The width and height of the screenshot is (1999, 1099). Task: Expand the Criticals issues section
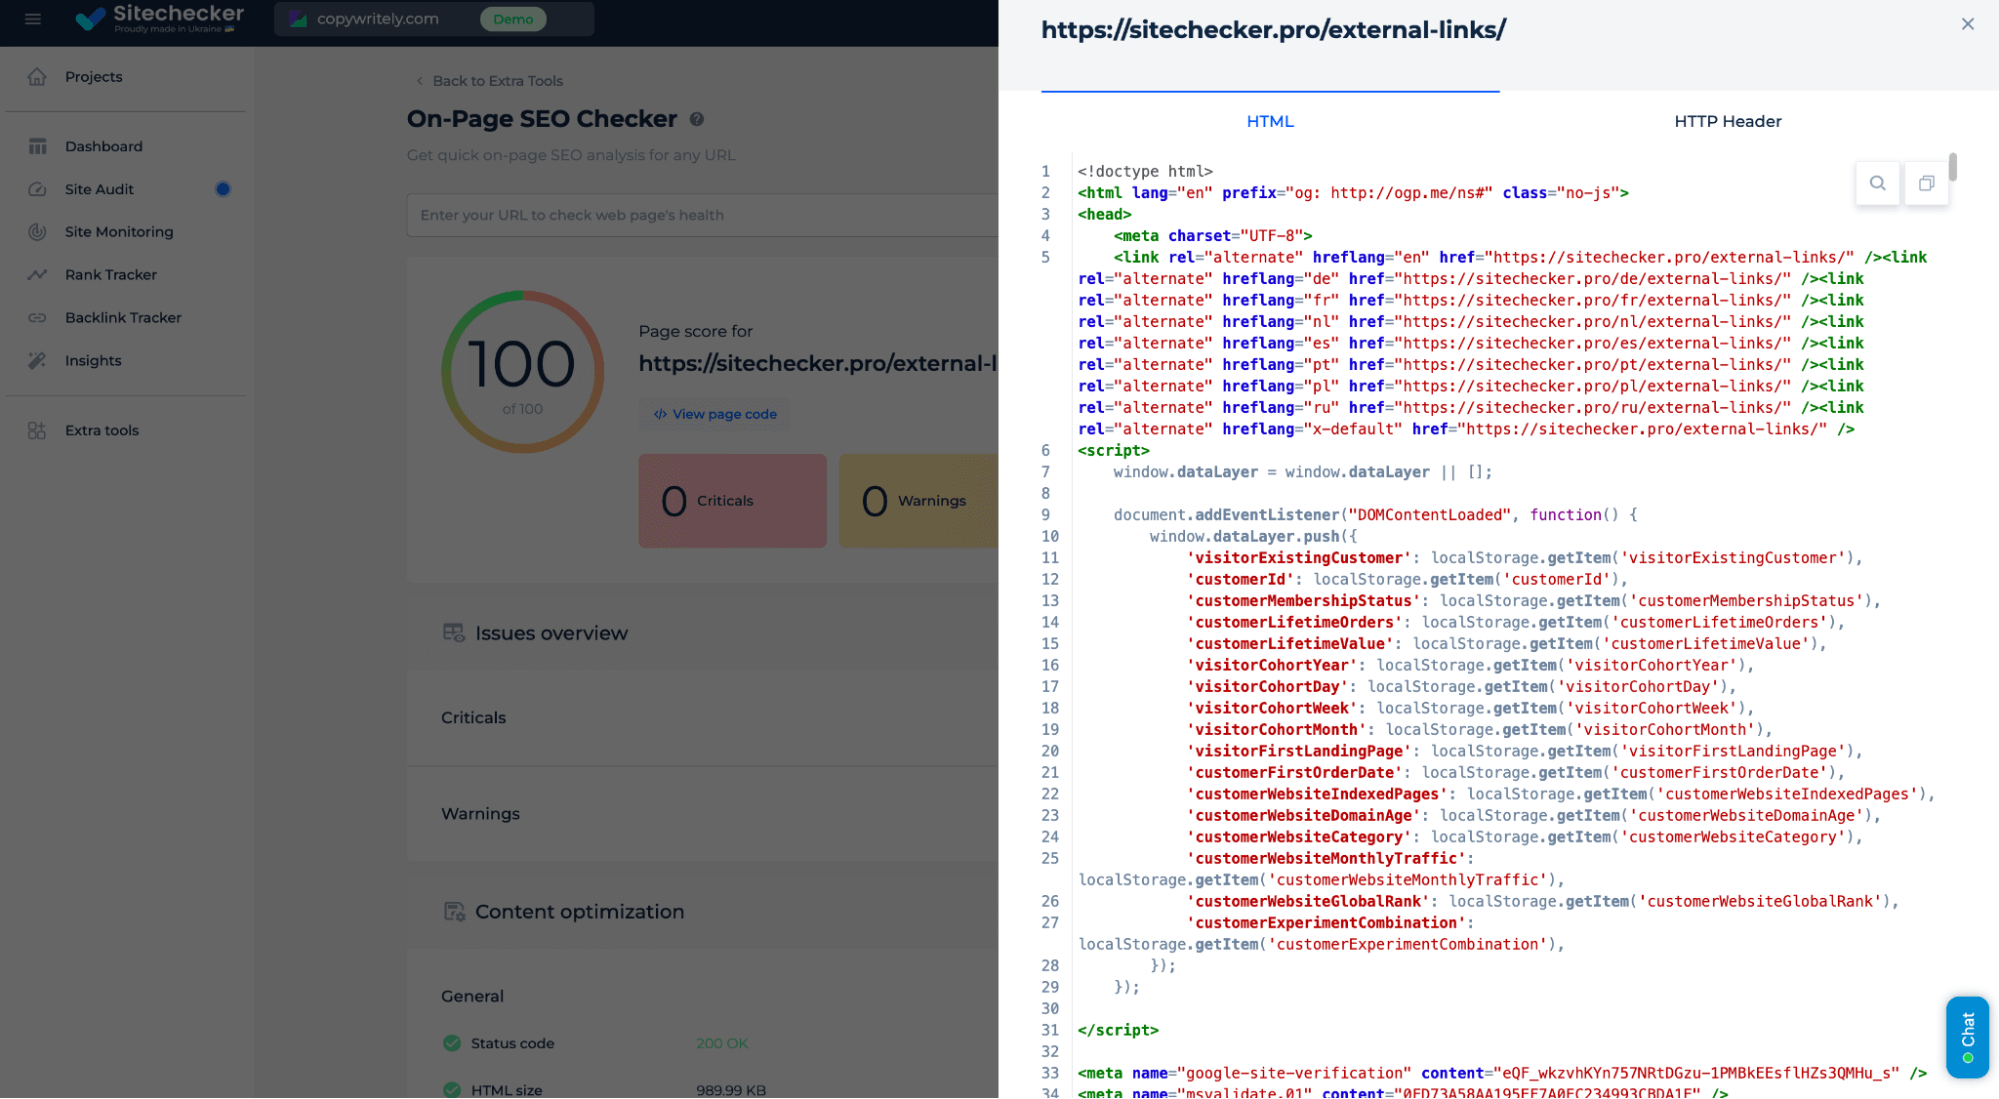coord(474,717)
